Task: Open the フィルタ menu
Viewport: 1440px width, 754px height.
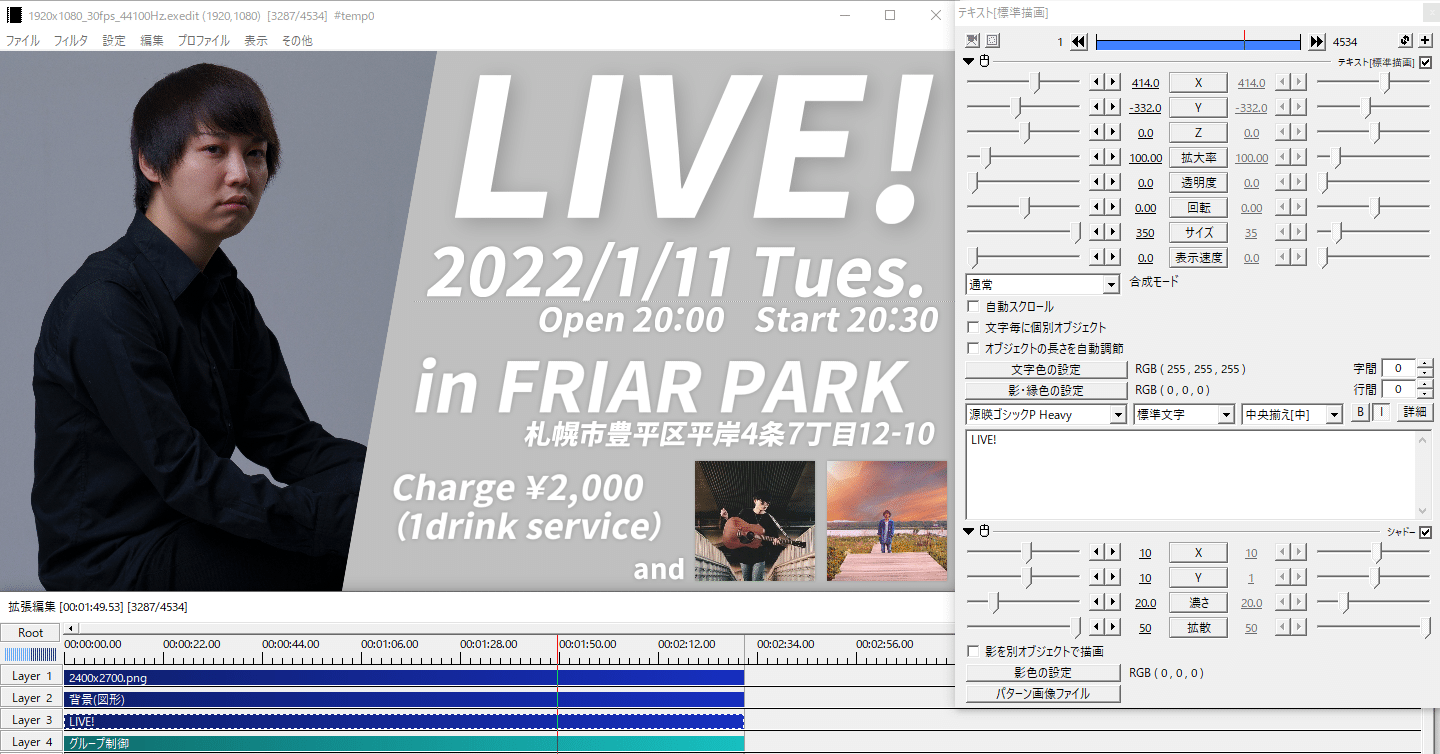Action: pos(70,41)
